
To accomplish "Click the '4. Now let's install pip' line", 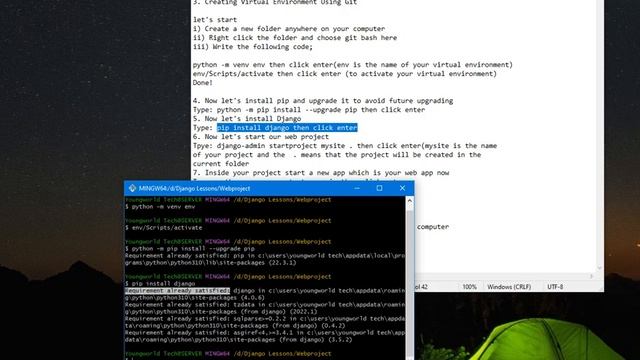I will coord(323,101).
